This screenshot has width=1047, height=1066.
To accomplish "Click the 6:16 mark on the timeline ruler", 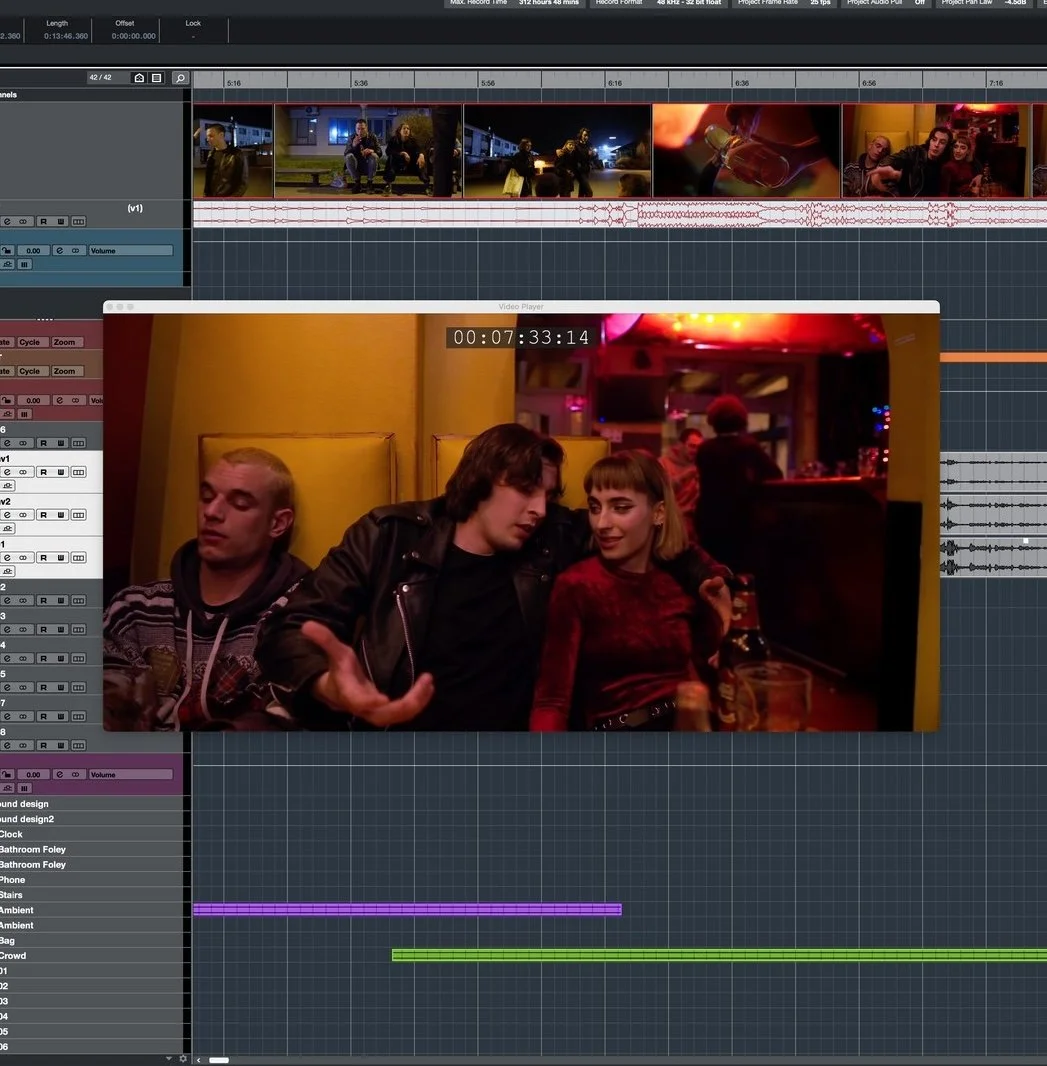I will (x=615, y=83).
